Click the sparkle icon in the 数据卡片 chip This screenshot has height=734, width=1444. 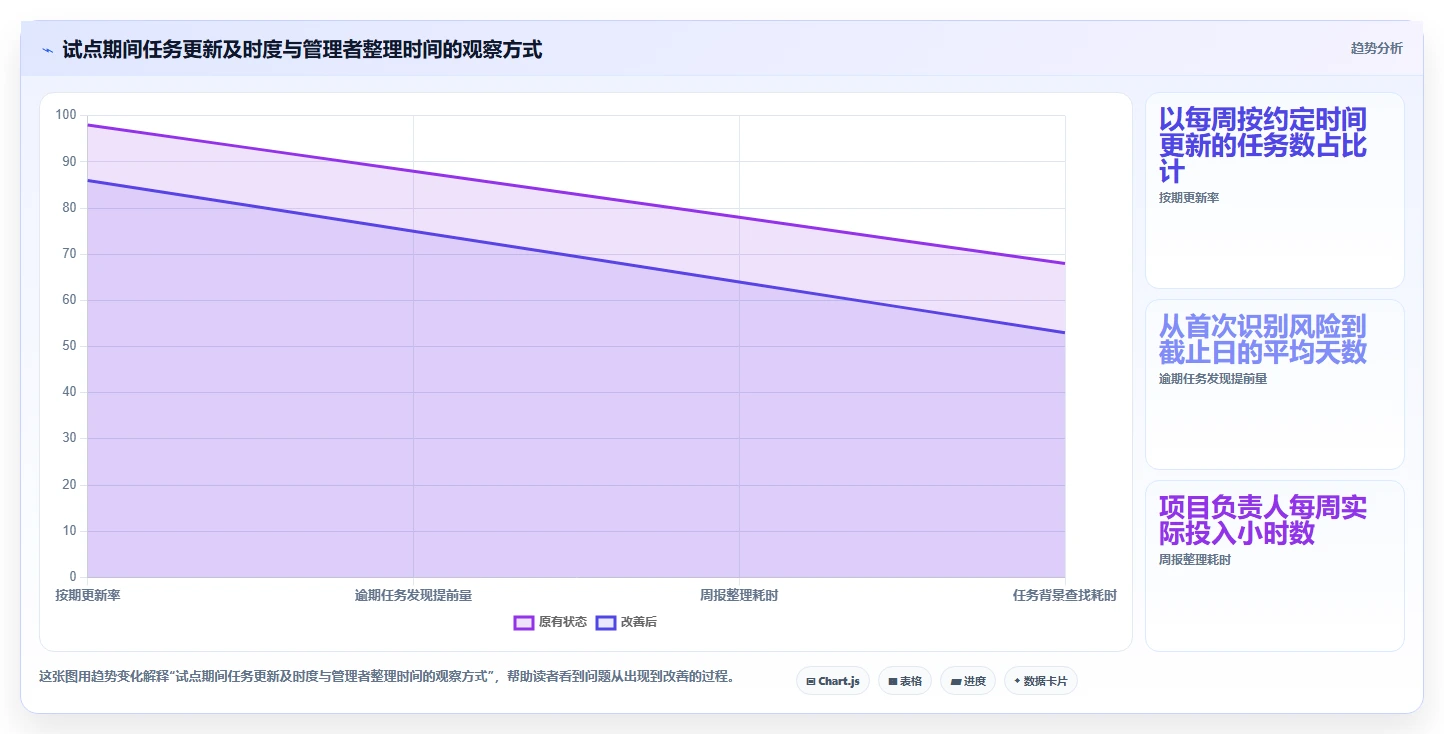point(1017,681)
